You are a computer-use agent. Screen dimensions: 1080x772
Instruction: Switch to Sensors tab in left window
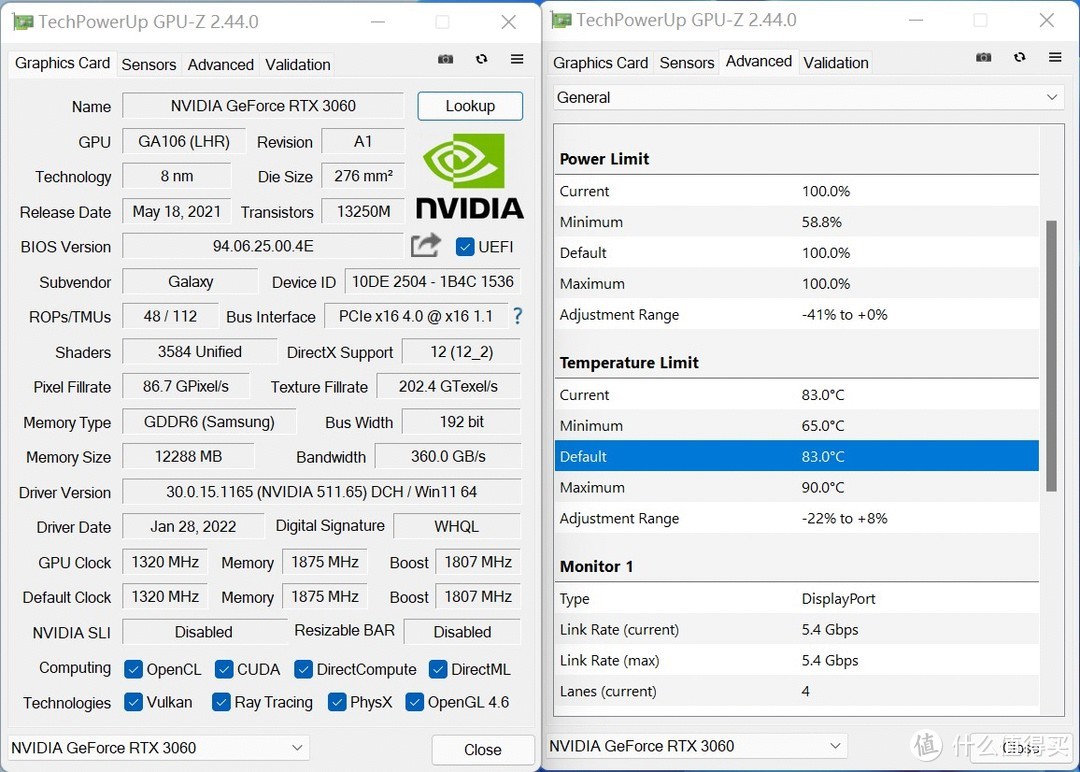point(149,65)
